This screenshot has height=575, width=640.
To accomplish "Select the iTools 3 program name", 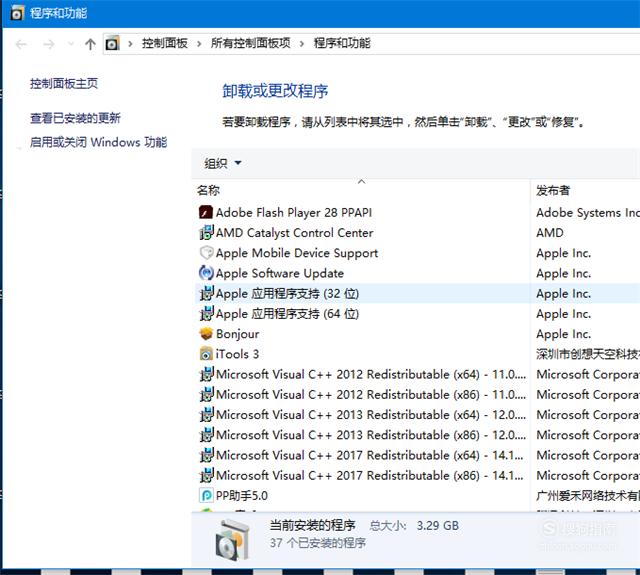I will click(237, 354).
